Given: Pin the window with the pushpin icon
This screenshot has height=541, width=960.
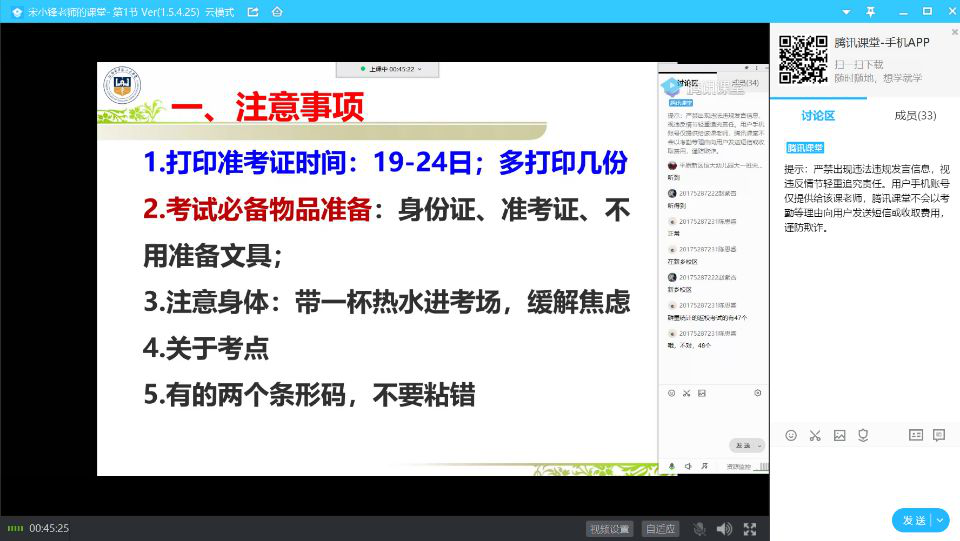Looking at the screenshot, I should tap(870, 11).
